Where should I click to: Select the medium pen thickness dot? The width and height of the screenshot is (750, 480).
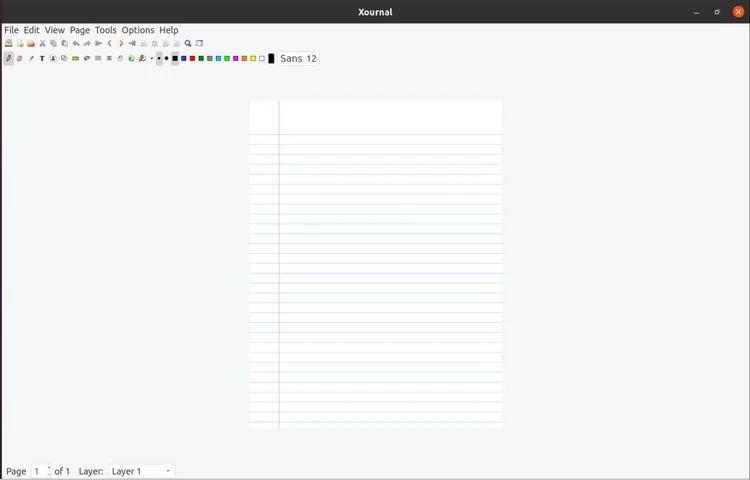coord(158,59)
